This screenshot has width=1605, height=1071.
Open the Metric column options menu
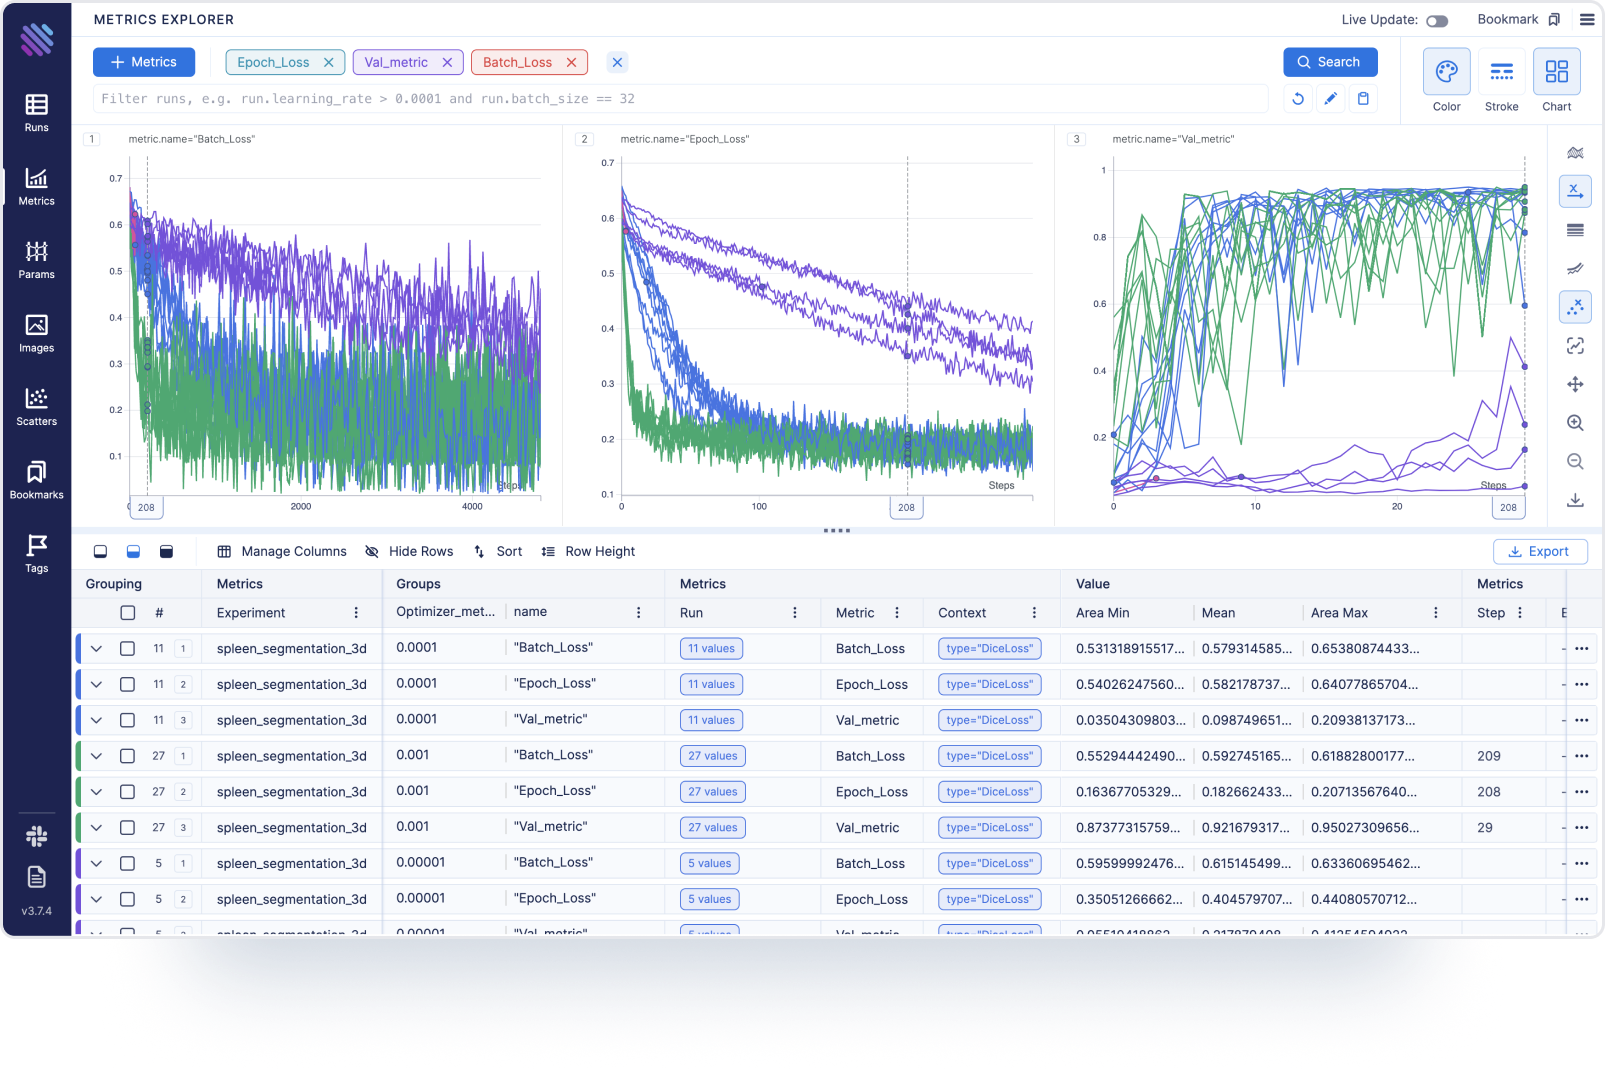pos(897,612)
